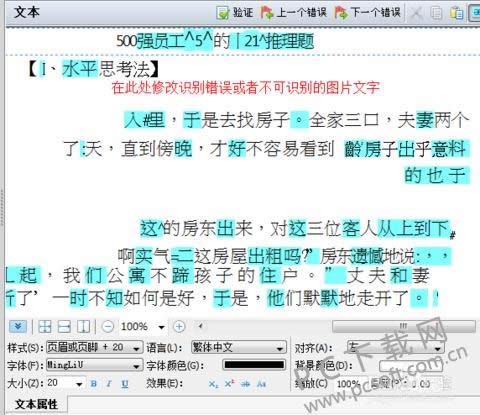Apply superscript effect
The image size is (480, 415).
coord(229,384)
